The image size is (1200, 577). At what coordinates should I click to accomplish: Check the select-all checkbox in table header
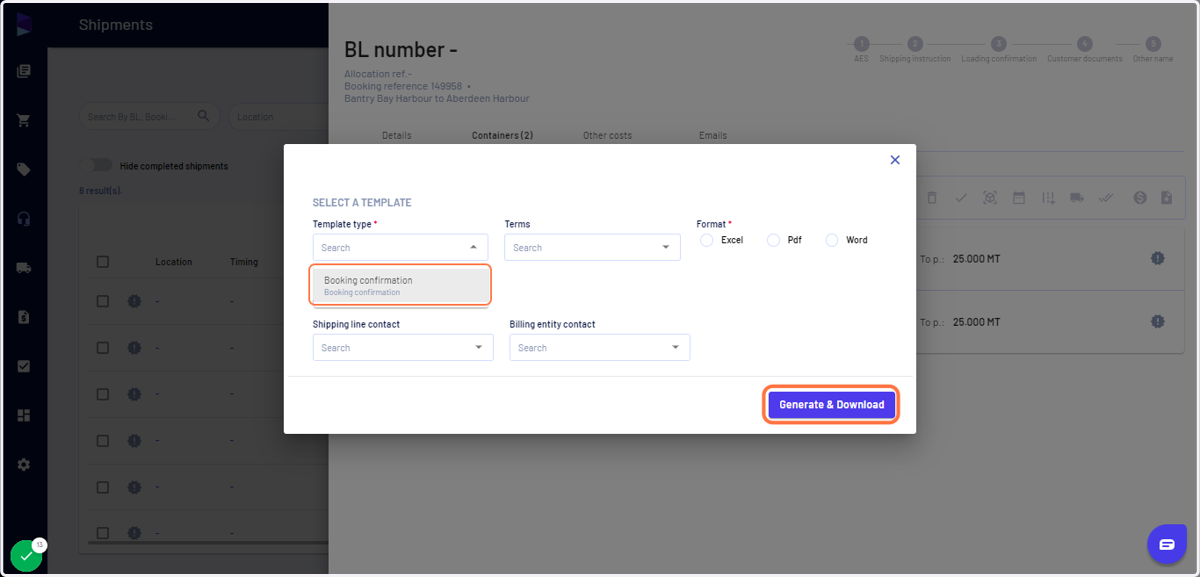(102, 262)
